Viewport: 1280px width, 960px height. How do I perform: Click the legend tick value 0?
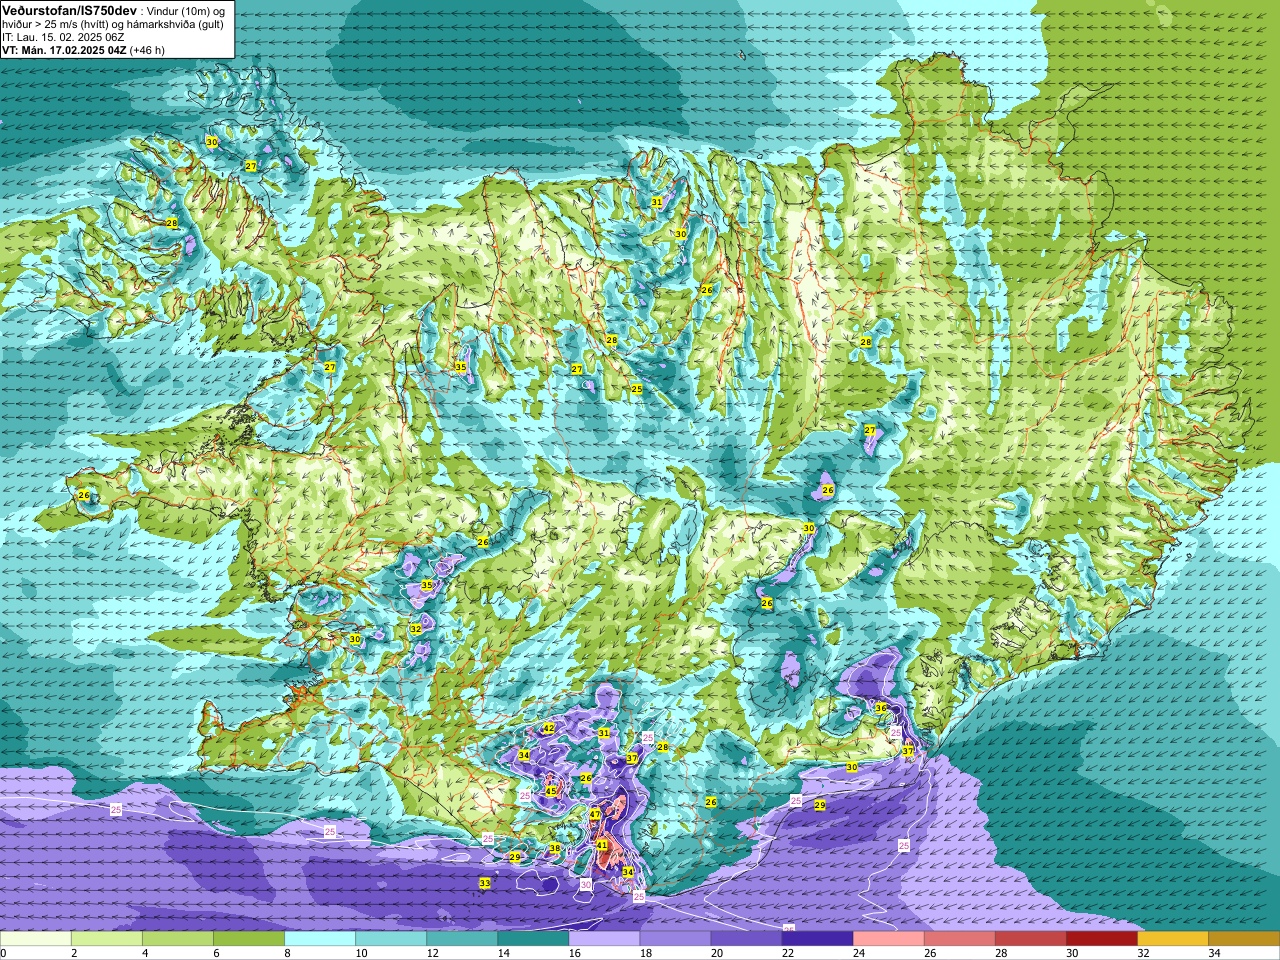4,953
